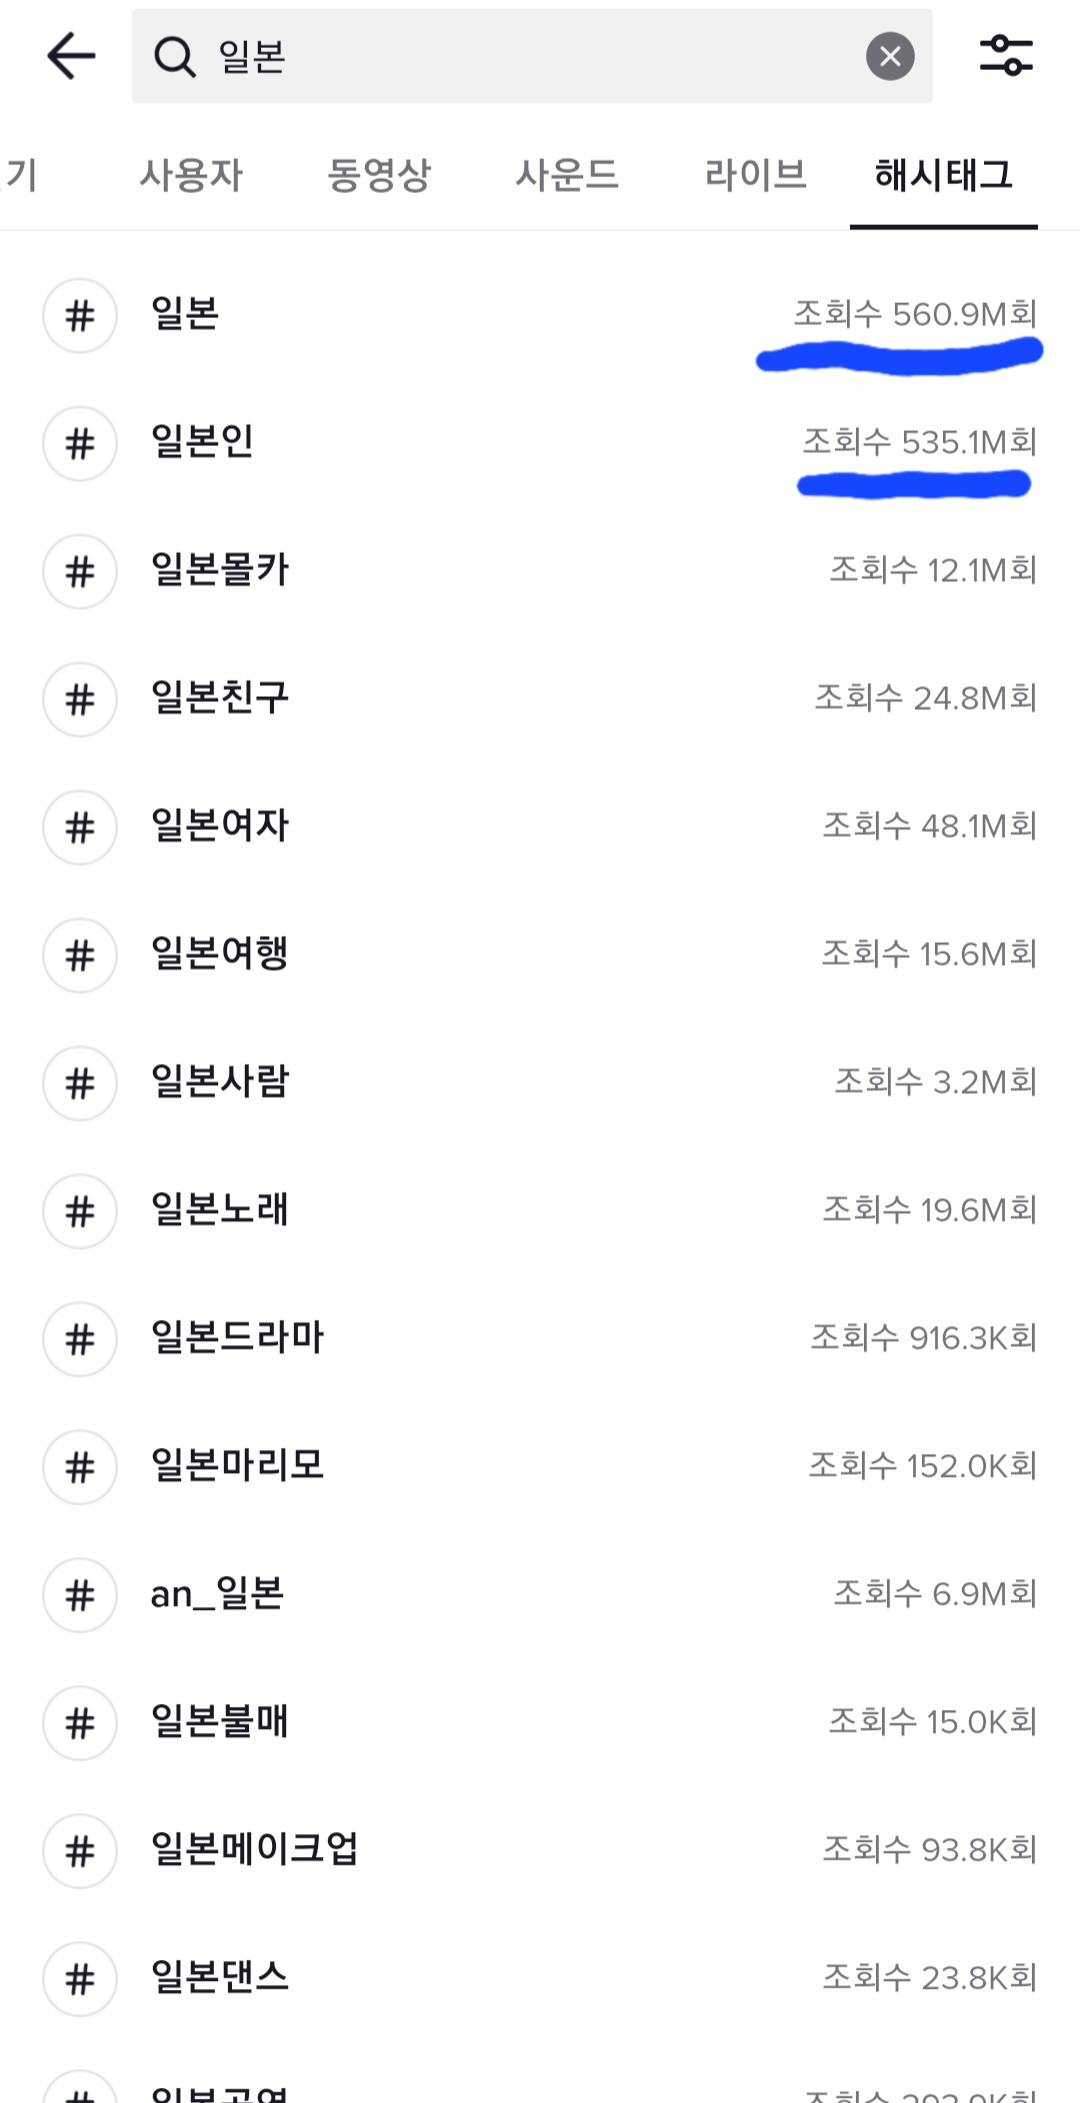This screenshot has width=1080, height=2103.
Task: Click the magnifying glass search icon
Action: click(x=174, y=57)
